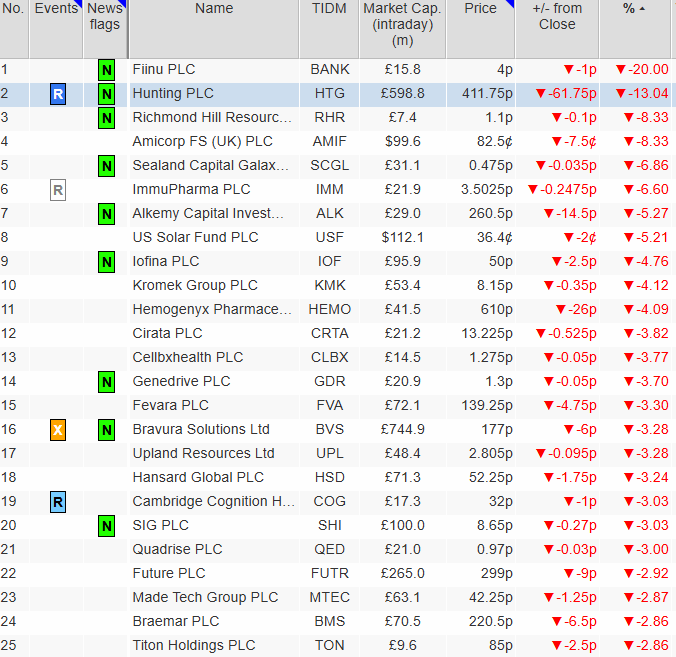This screenshot has width=676, height=657.
Task: Click blue R event icon for Hunting PLC
Action: pos(58,94)
